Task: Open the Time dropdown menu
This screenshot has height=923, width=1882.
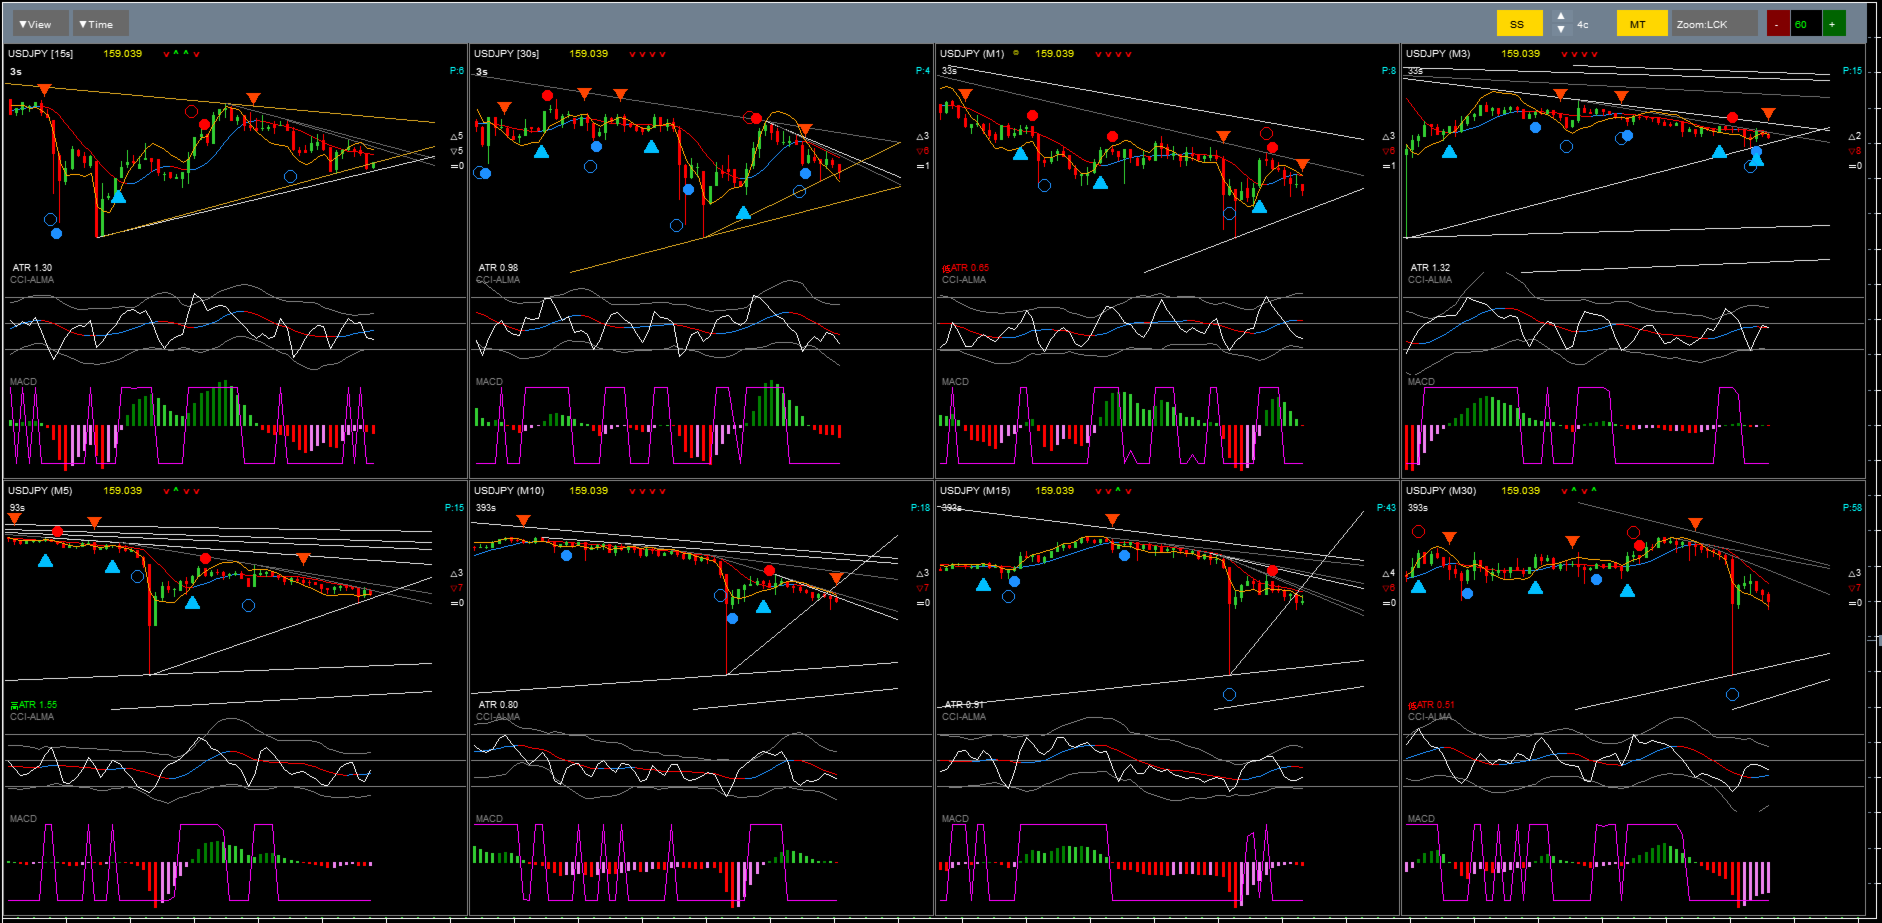Action: coord(100,23)
